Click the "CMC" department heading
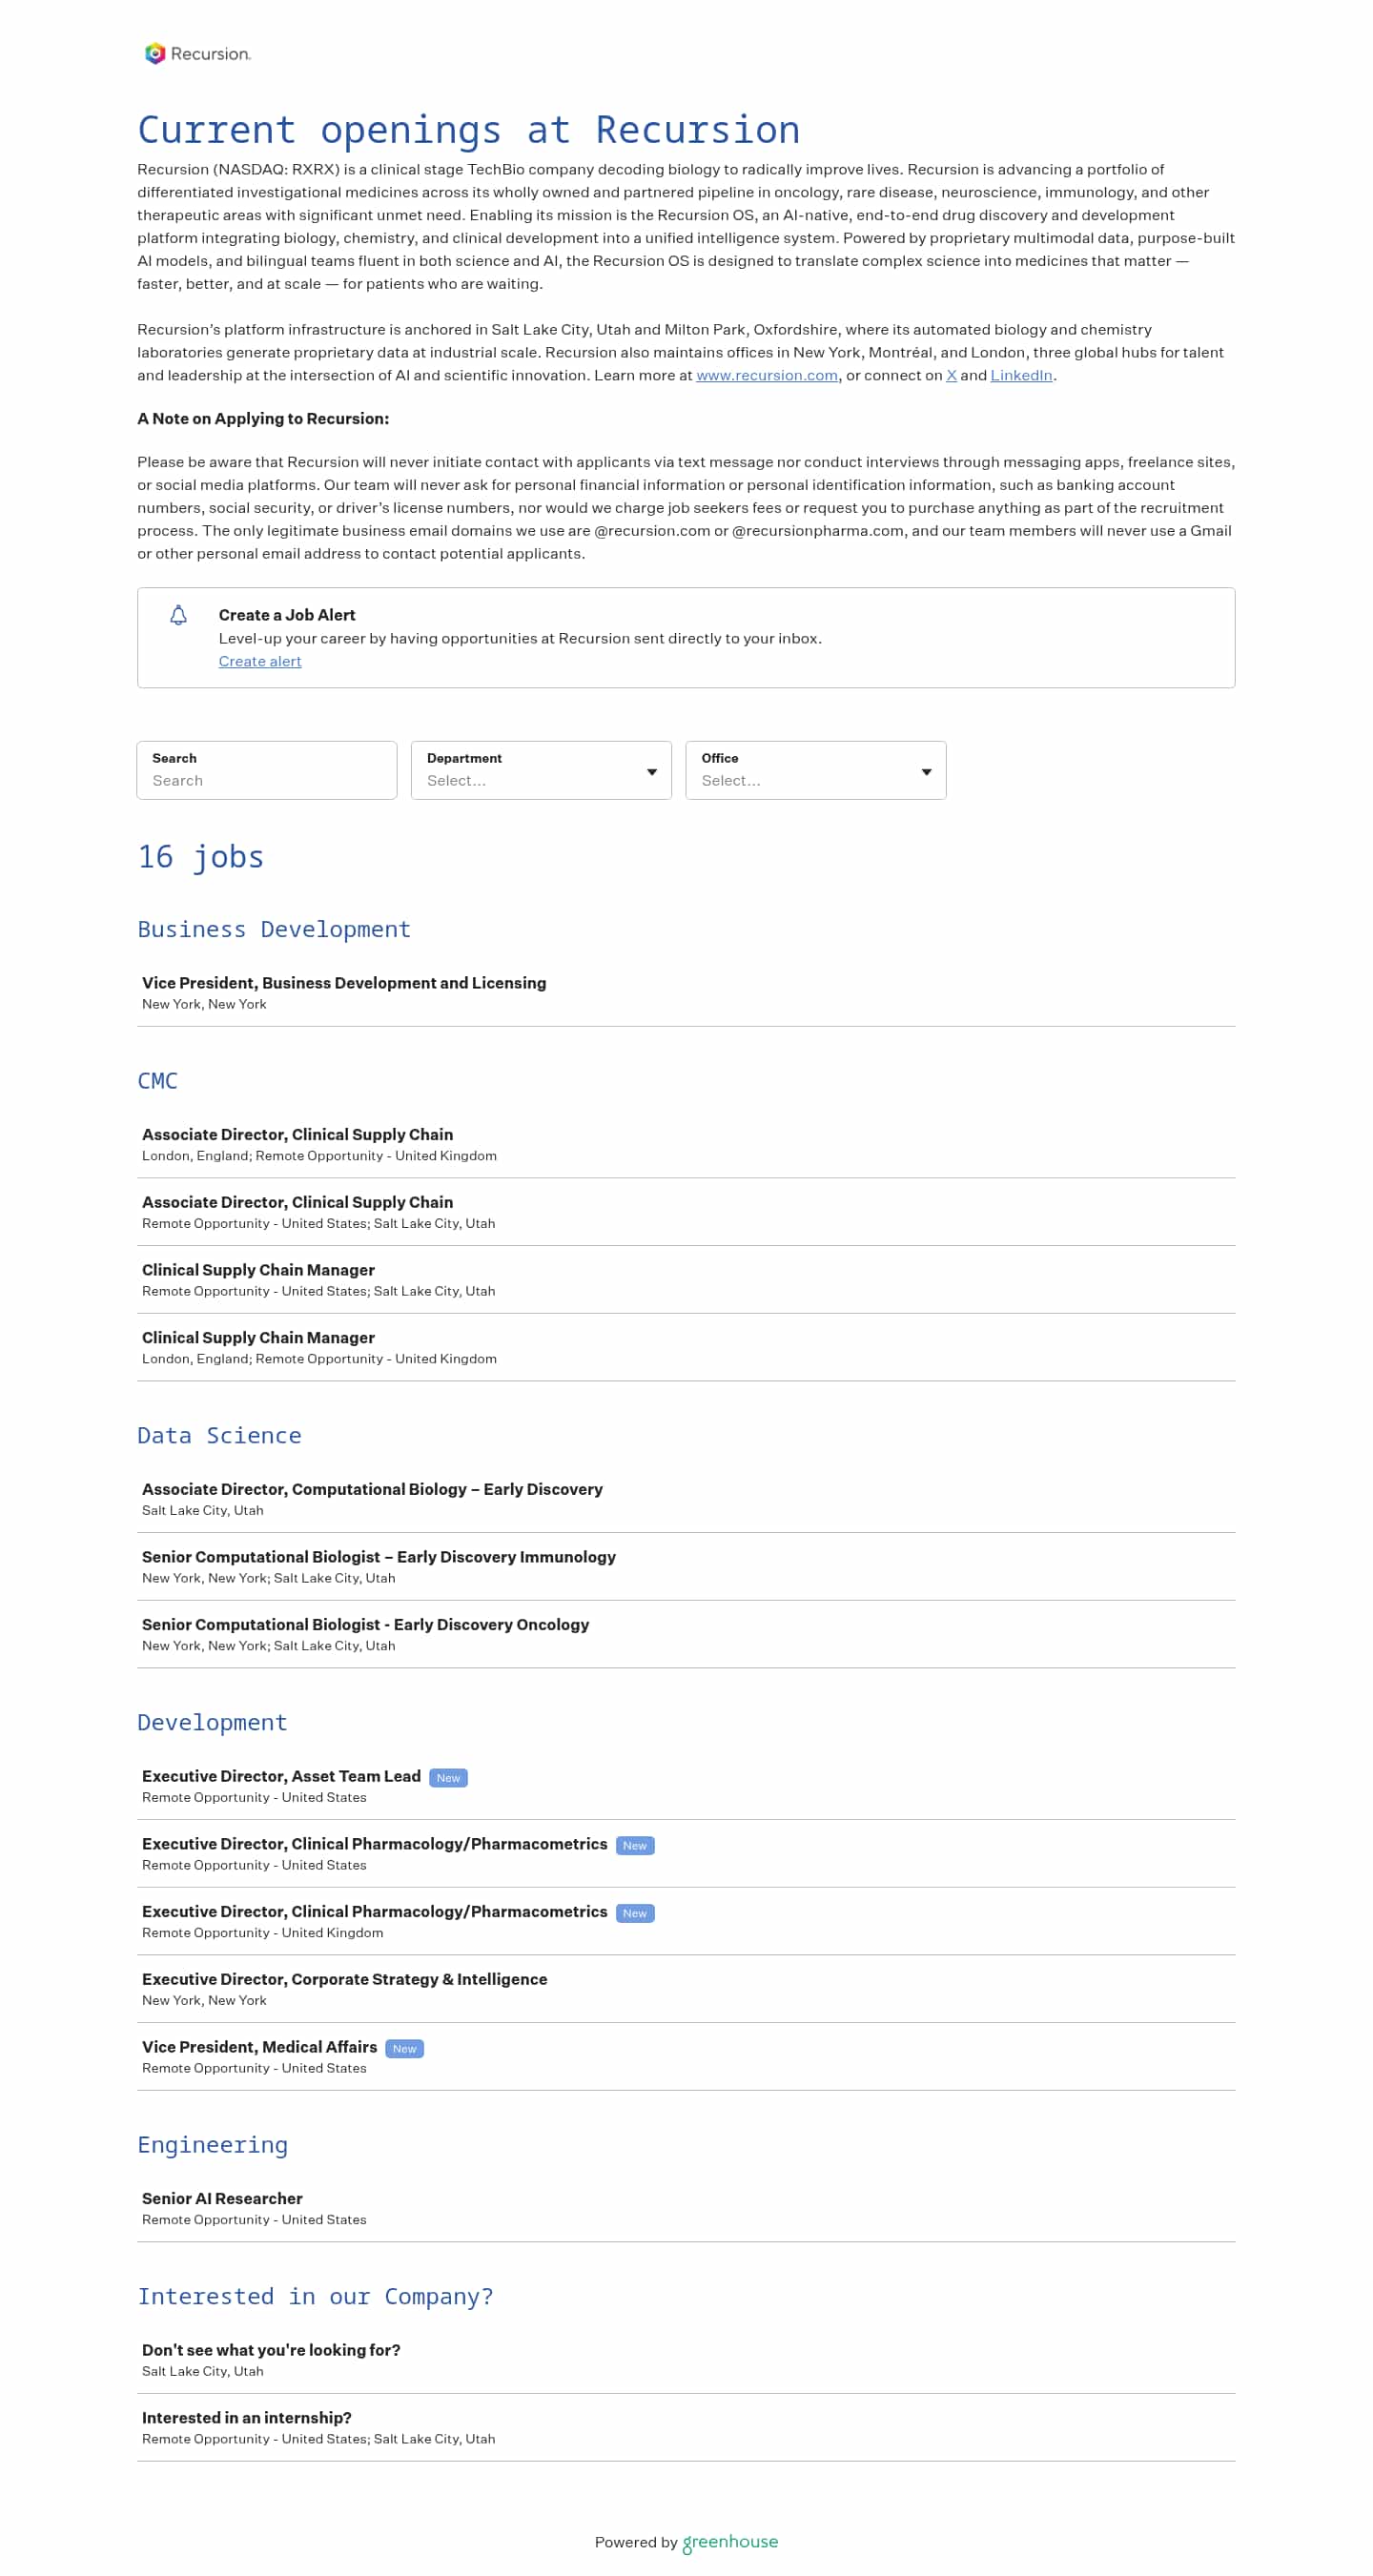The height and width of the screenshot is (2576, 1373). pyautogui.click(x=158, y=1081)
